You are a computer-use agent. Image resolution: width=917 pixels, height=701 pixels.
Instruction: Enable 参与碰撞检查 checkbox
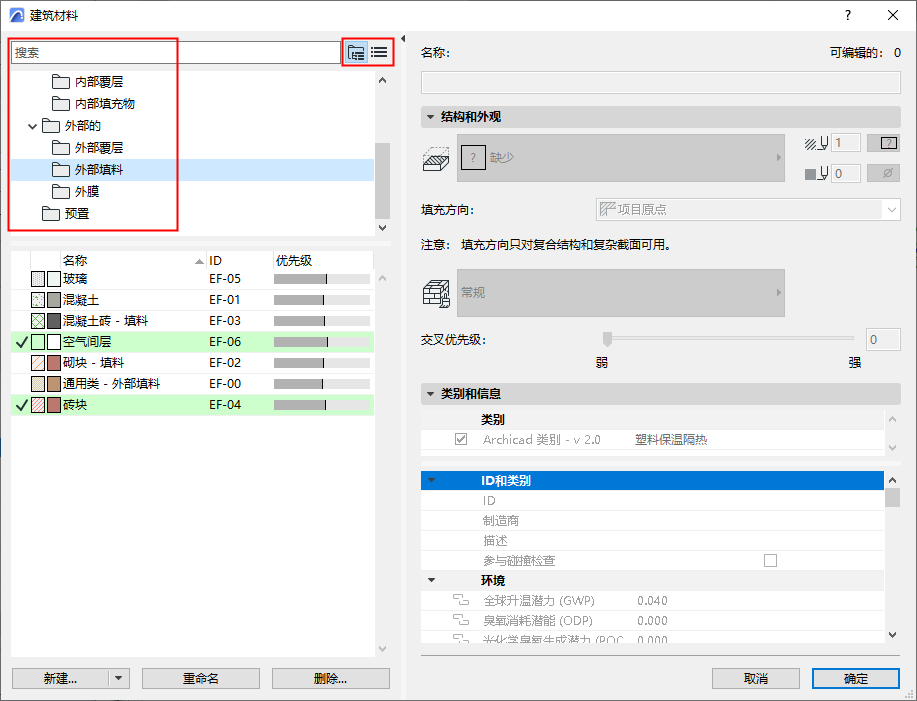(x=770, y=561)
